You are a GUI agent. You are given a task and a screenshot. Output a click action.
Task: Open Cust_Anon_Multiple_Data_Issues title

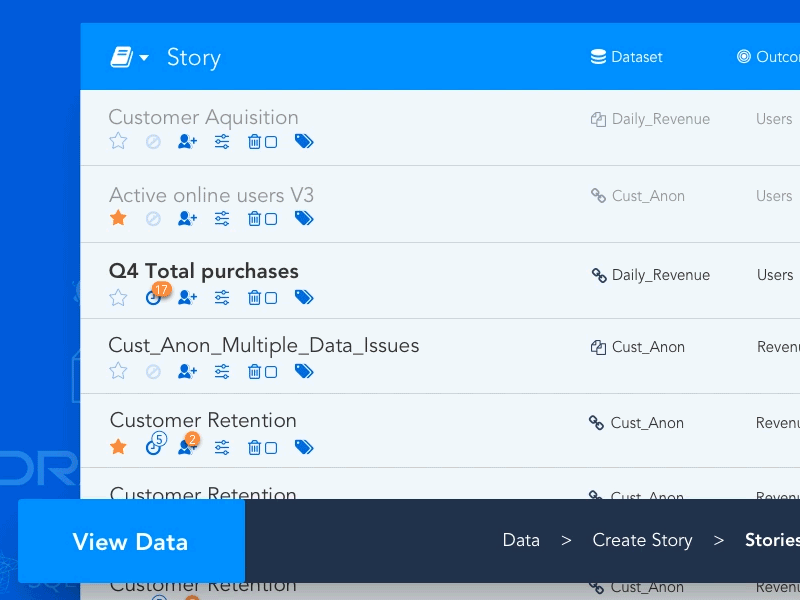click(264, 345)
